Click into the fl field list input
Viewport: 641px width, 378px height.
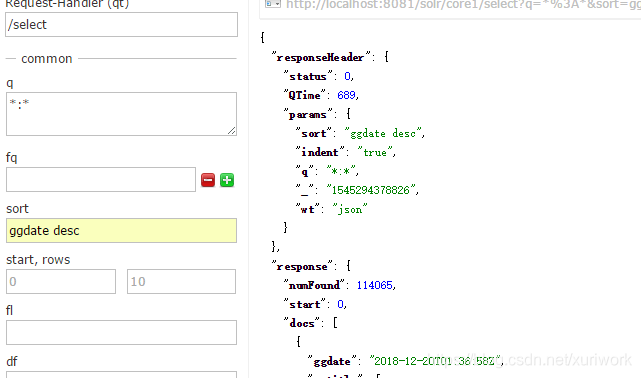pyautogui.click(x=121, y=332)
